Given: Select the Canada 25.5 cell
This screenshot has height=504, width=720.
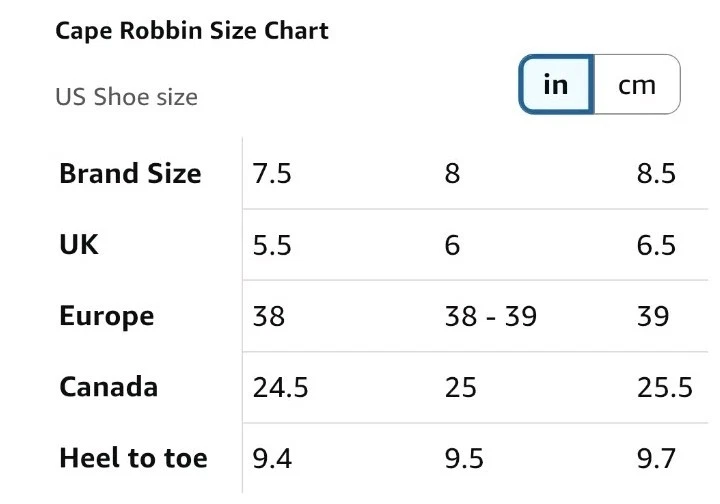Looking at the screenshot, I should pyautogui.click(x=665, y=387).
